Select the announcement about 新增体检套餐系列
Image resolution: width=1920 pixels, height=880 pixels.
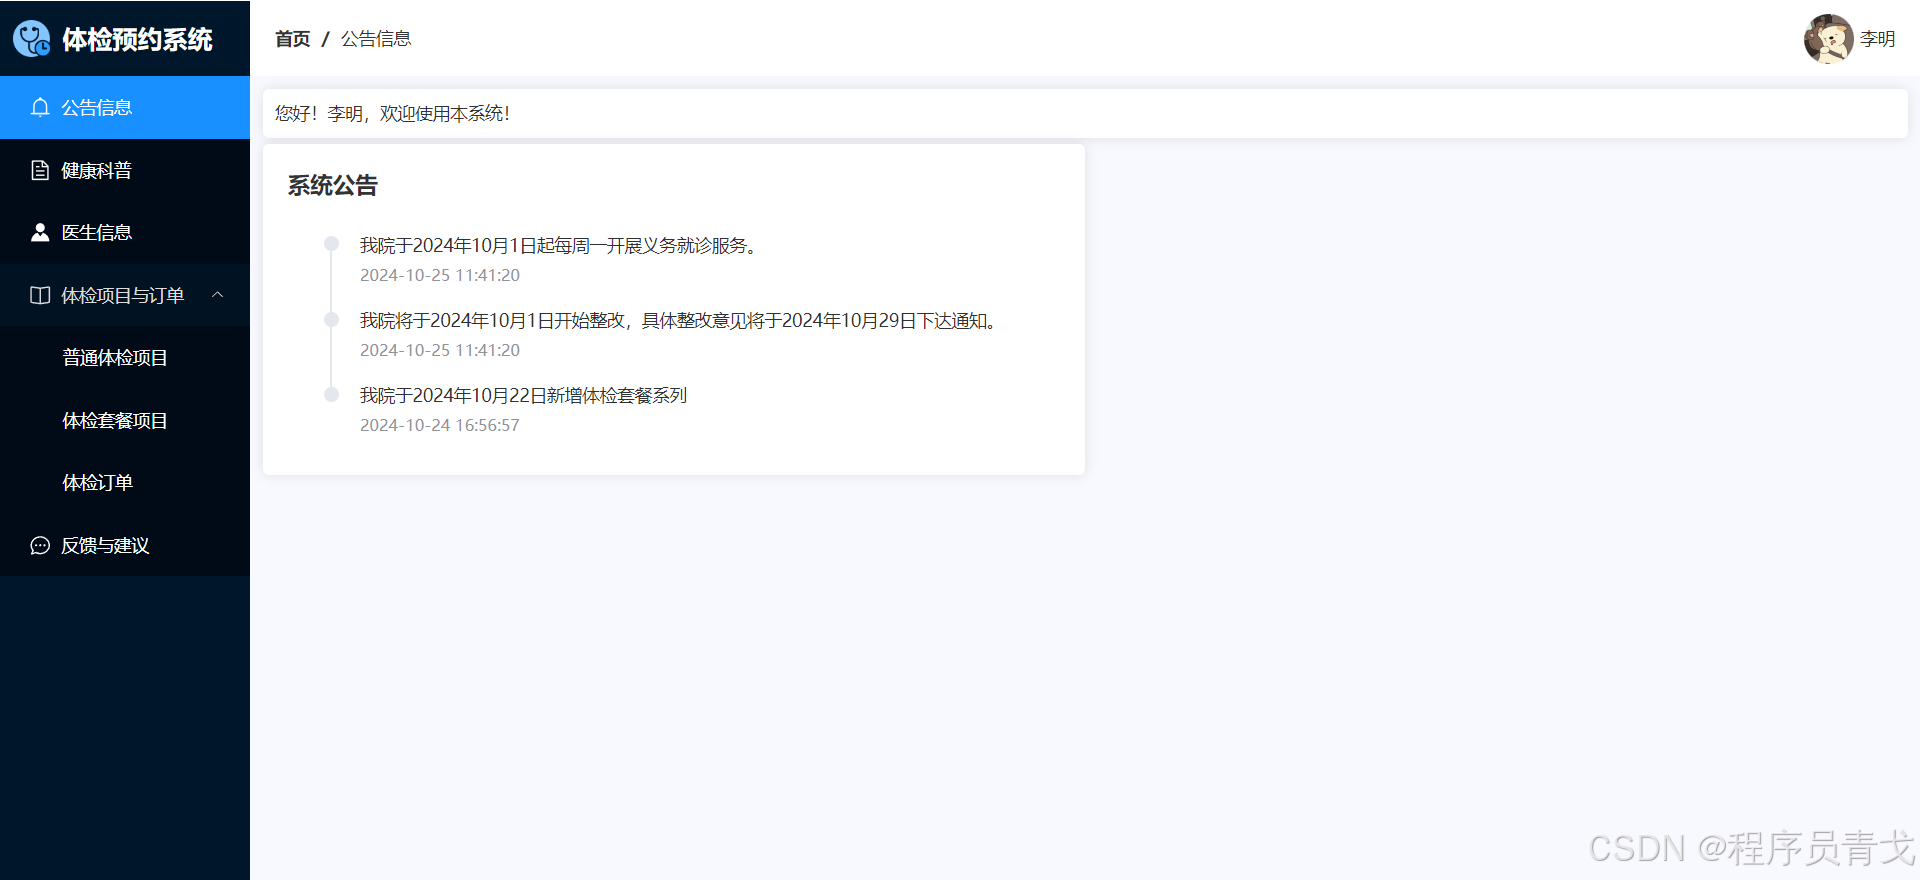(x=524, y=395)
